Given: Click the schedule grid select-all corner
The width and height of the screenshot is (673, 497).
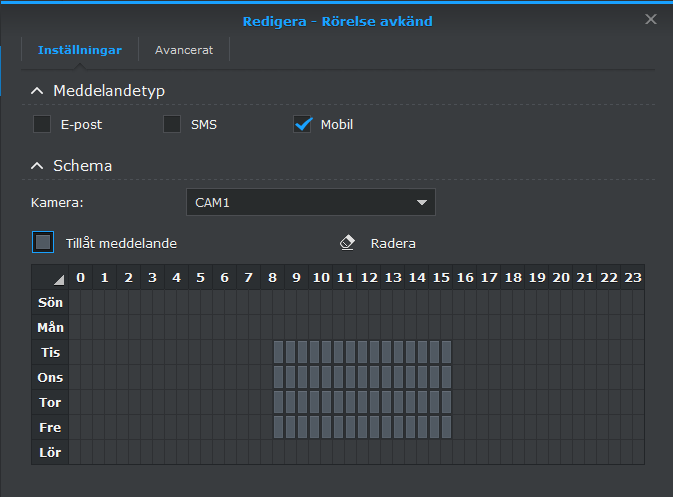Looking at the screenshot, I should [50, 277].
